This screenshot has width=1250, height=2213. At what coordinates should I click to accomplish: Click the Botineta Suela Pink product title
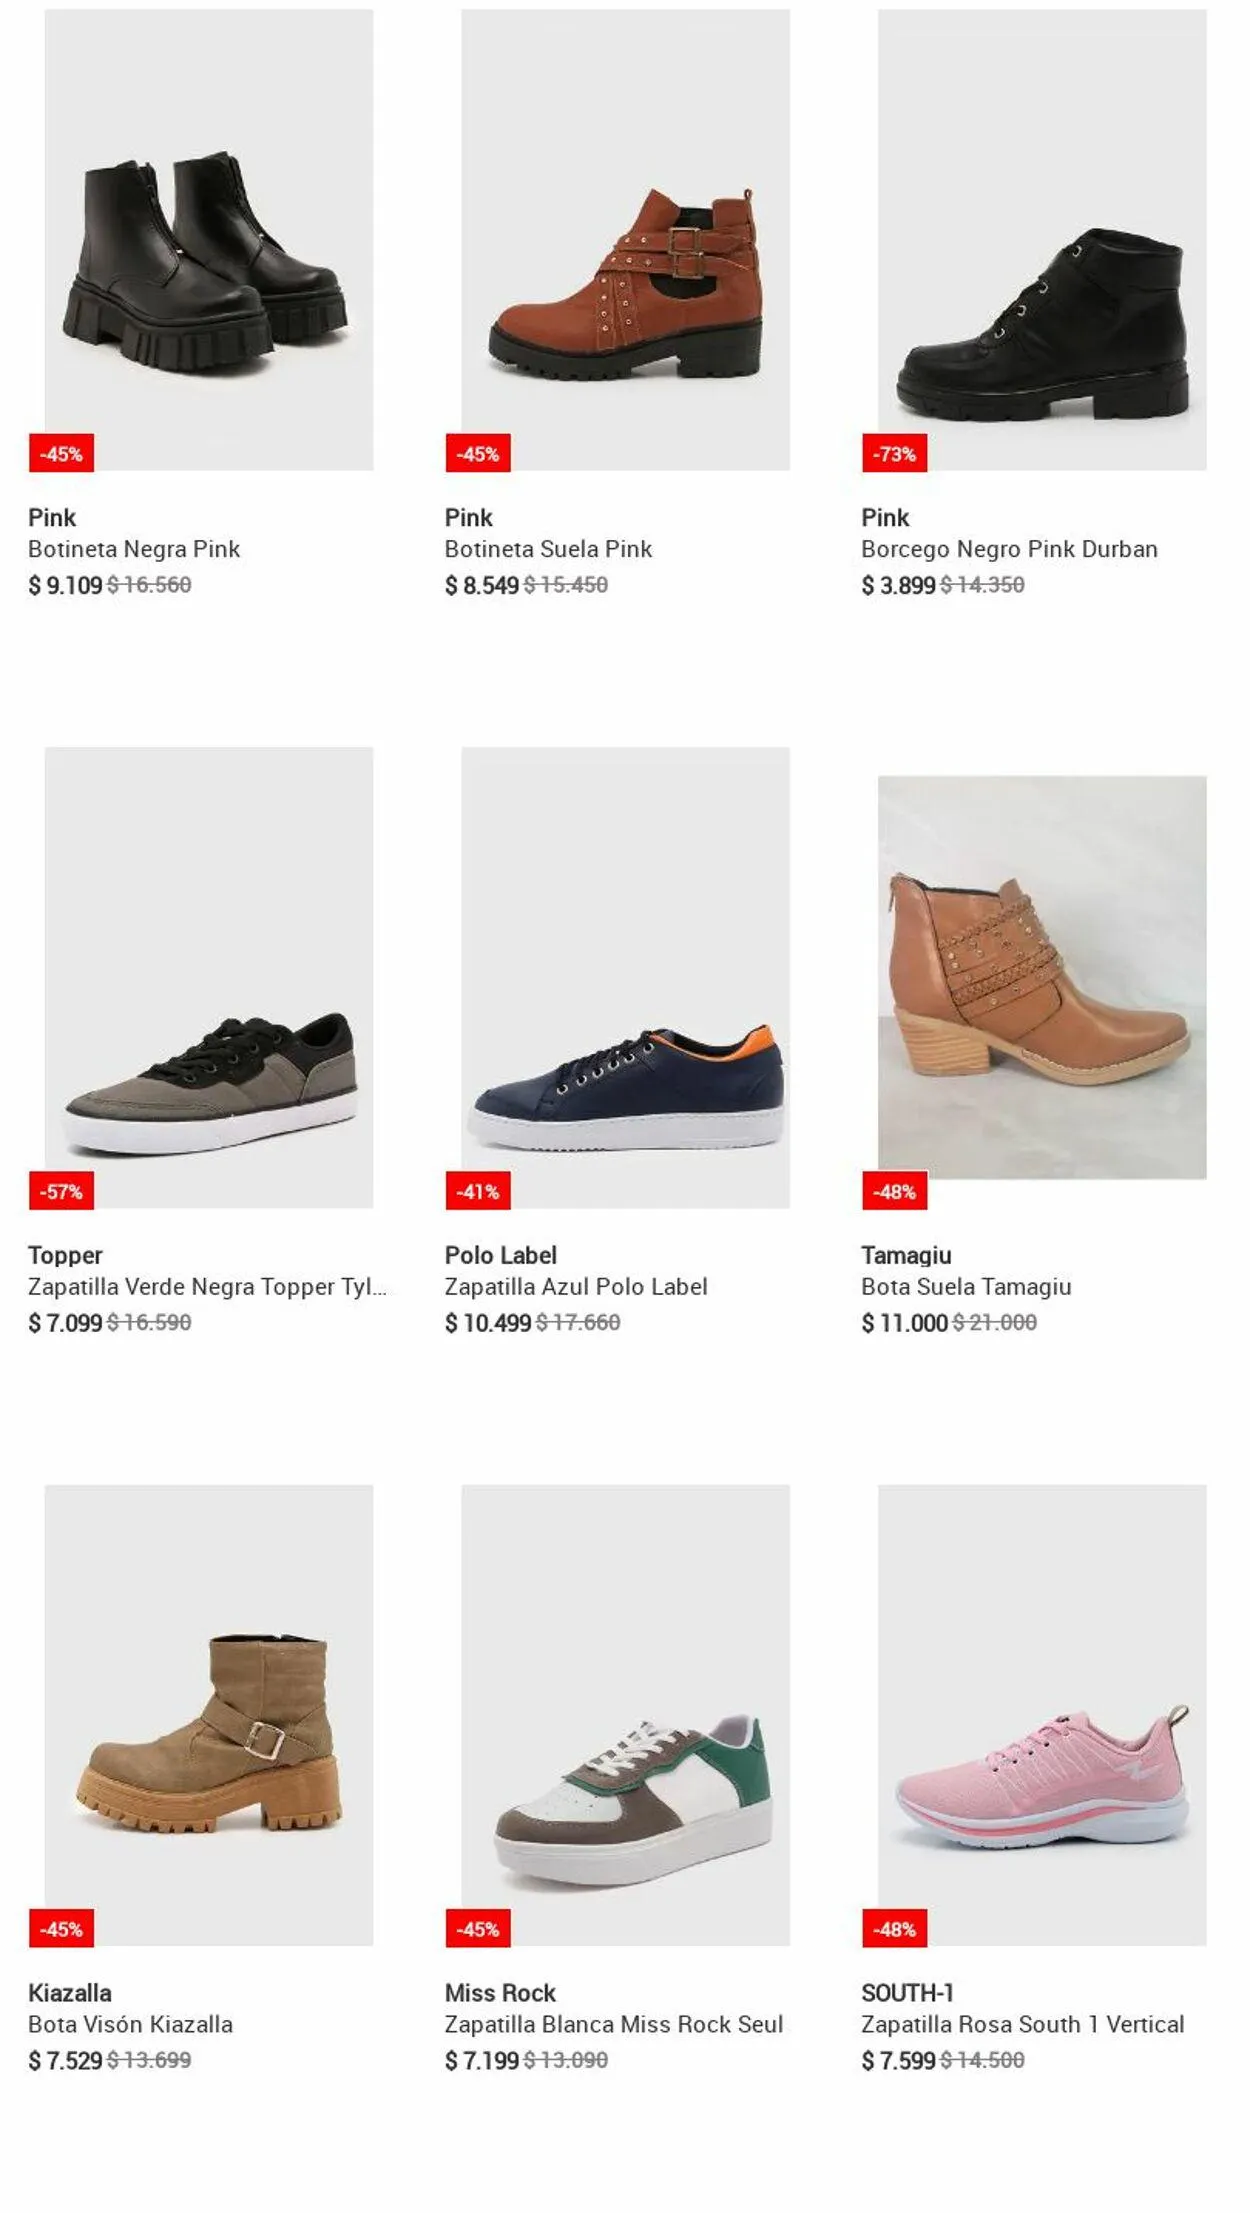pos(548,549)
